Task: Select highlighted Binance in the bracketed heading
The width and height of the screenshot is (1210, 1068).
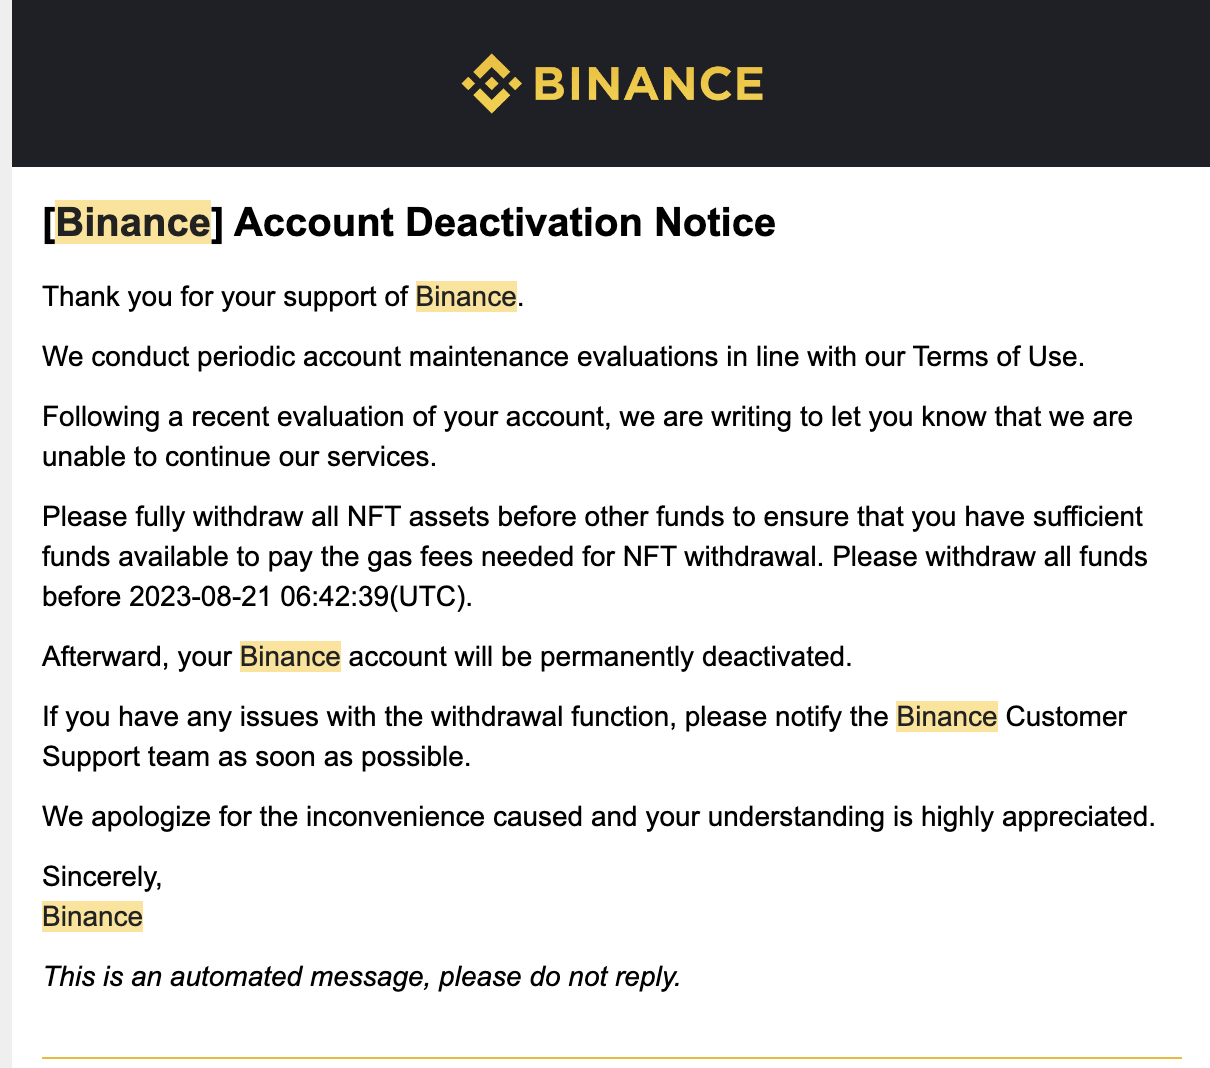Action: point(132,222)
